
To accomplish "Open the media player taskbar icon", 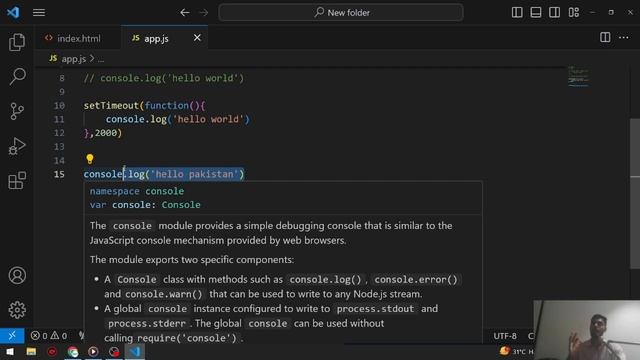I will pyautogui.click(x=93, y=351).
